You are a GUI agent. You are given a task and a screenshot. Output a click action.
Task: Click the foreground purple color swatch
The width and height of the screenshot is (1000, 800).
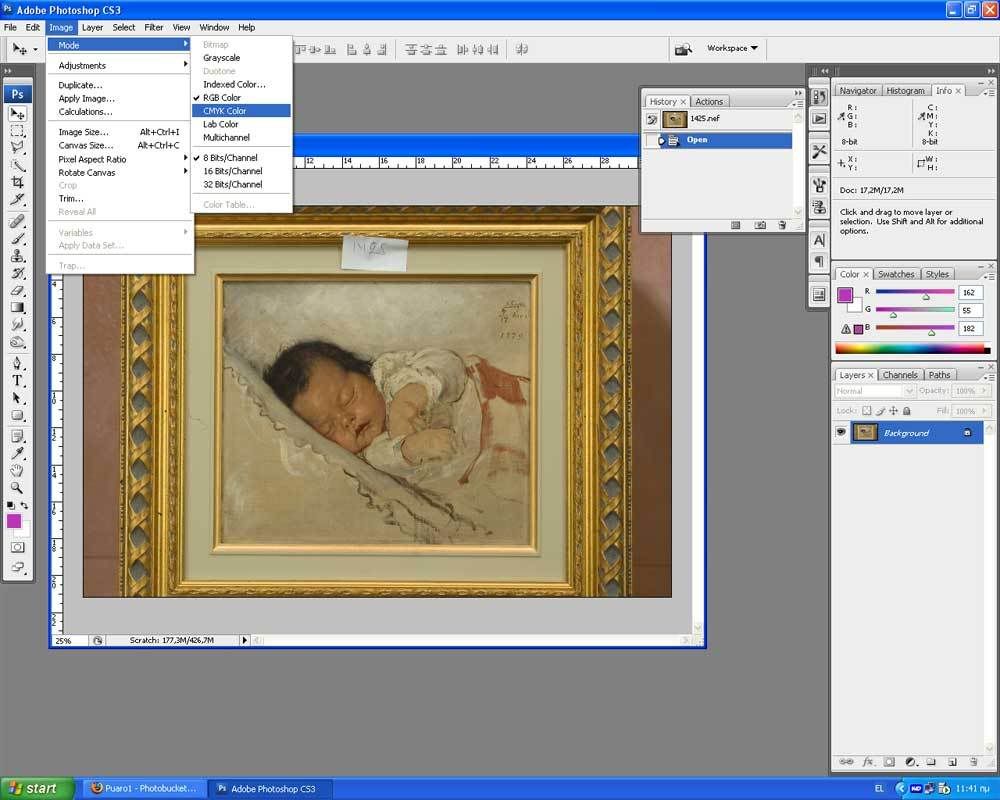(x=13, y=521)
